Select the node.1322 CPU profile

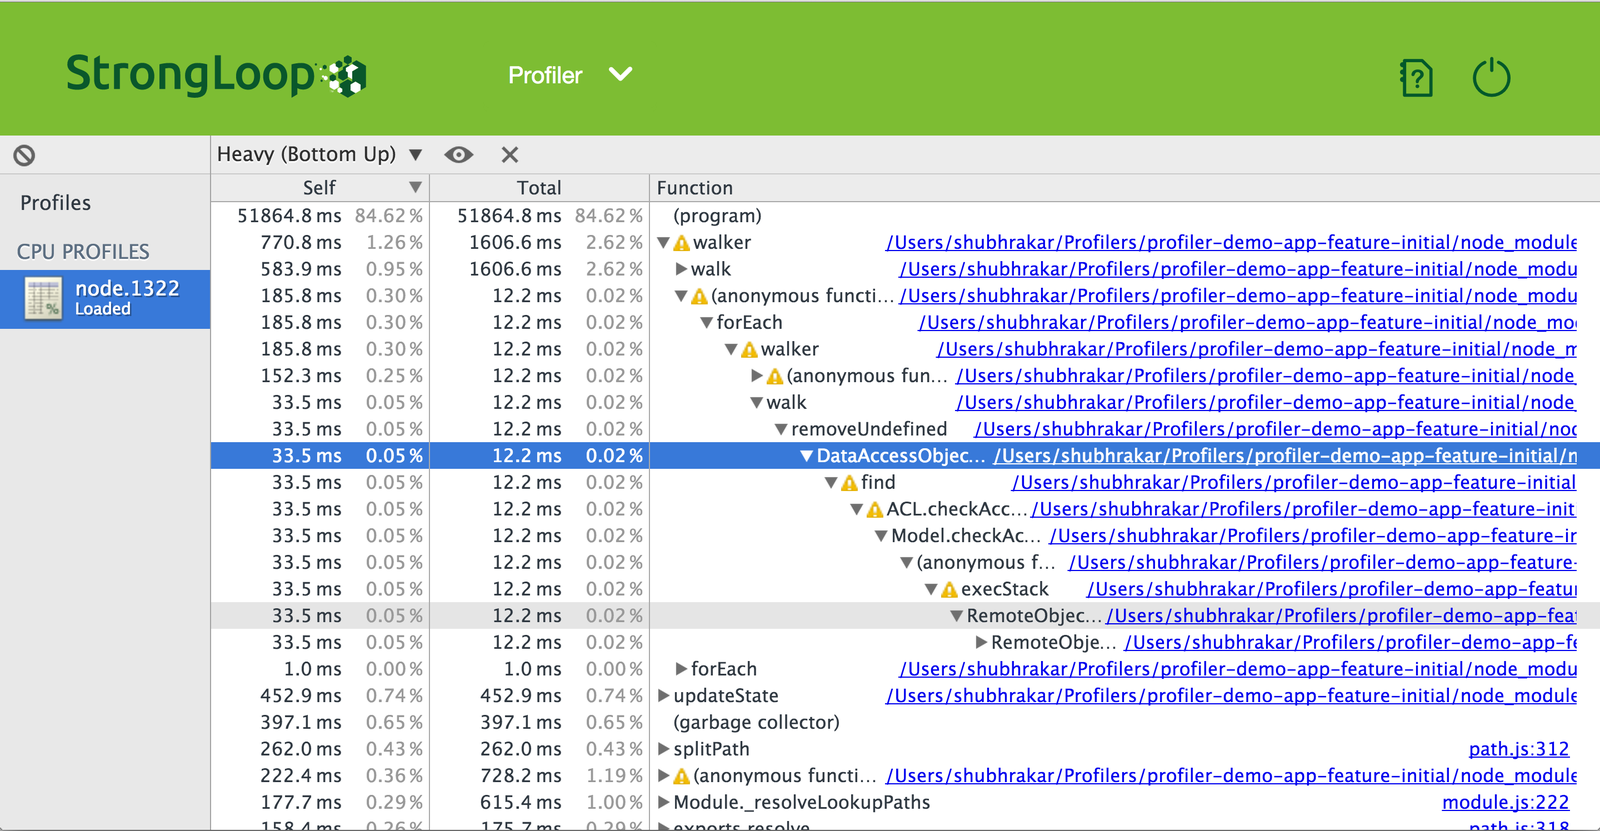[x=105, y=298]
